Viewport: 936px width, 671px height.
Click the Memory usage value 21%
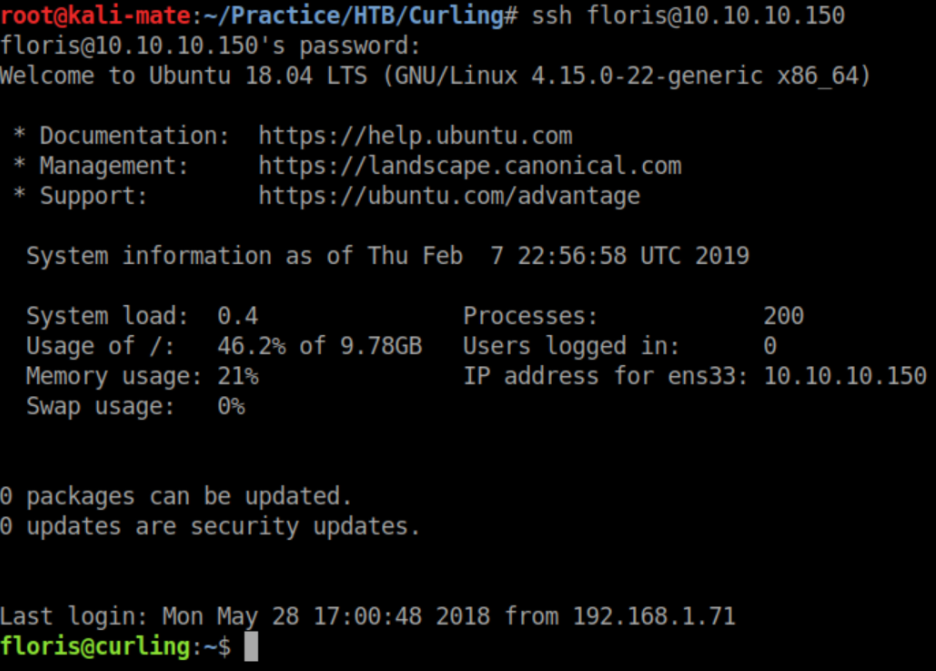coord(238,376)
